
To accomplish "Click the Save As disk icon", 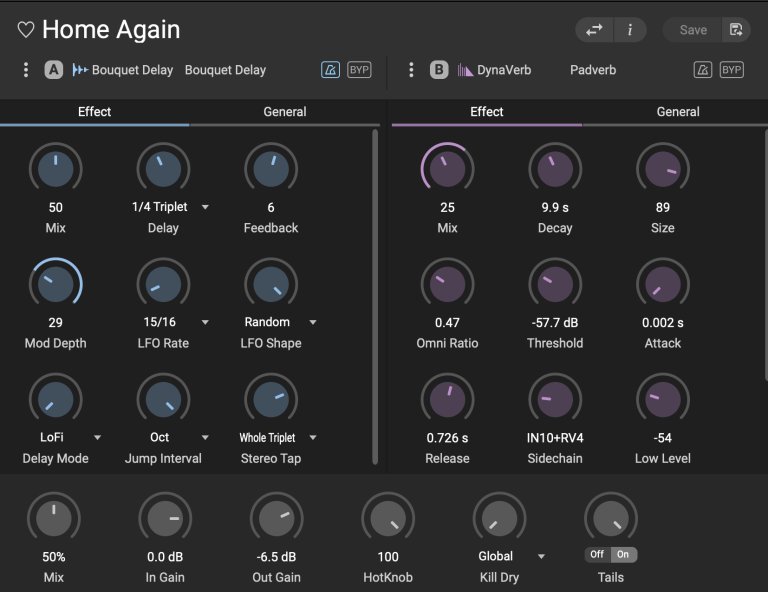I will click(x=736, y=30).
